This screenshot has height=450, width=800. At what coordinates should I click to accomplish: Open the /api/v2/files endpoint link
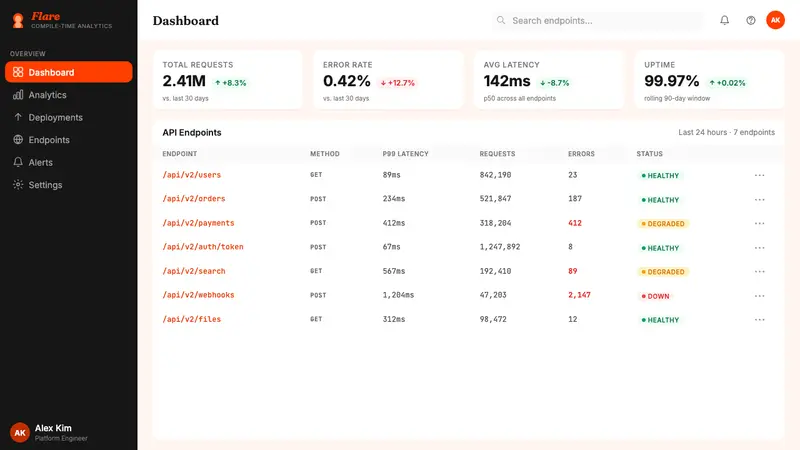(x=192, y=319)
